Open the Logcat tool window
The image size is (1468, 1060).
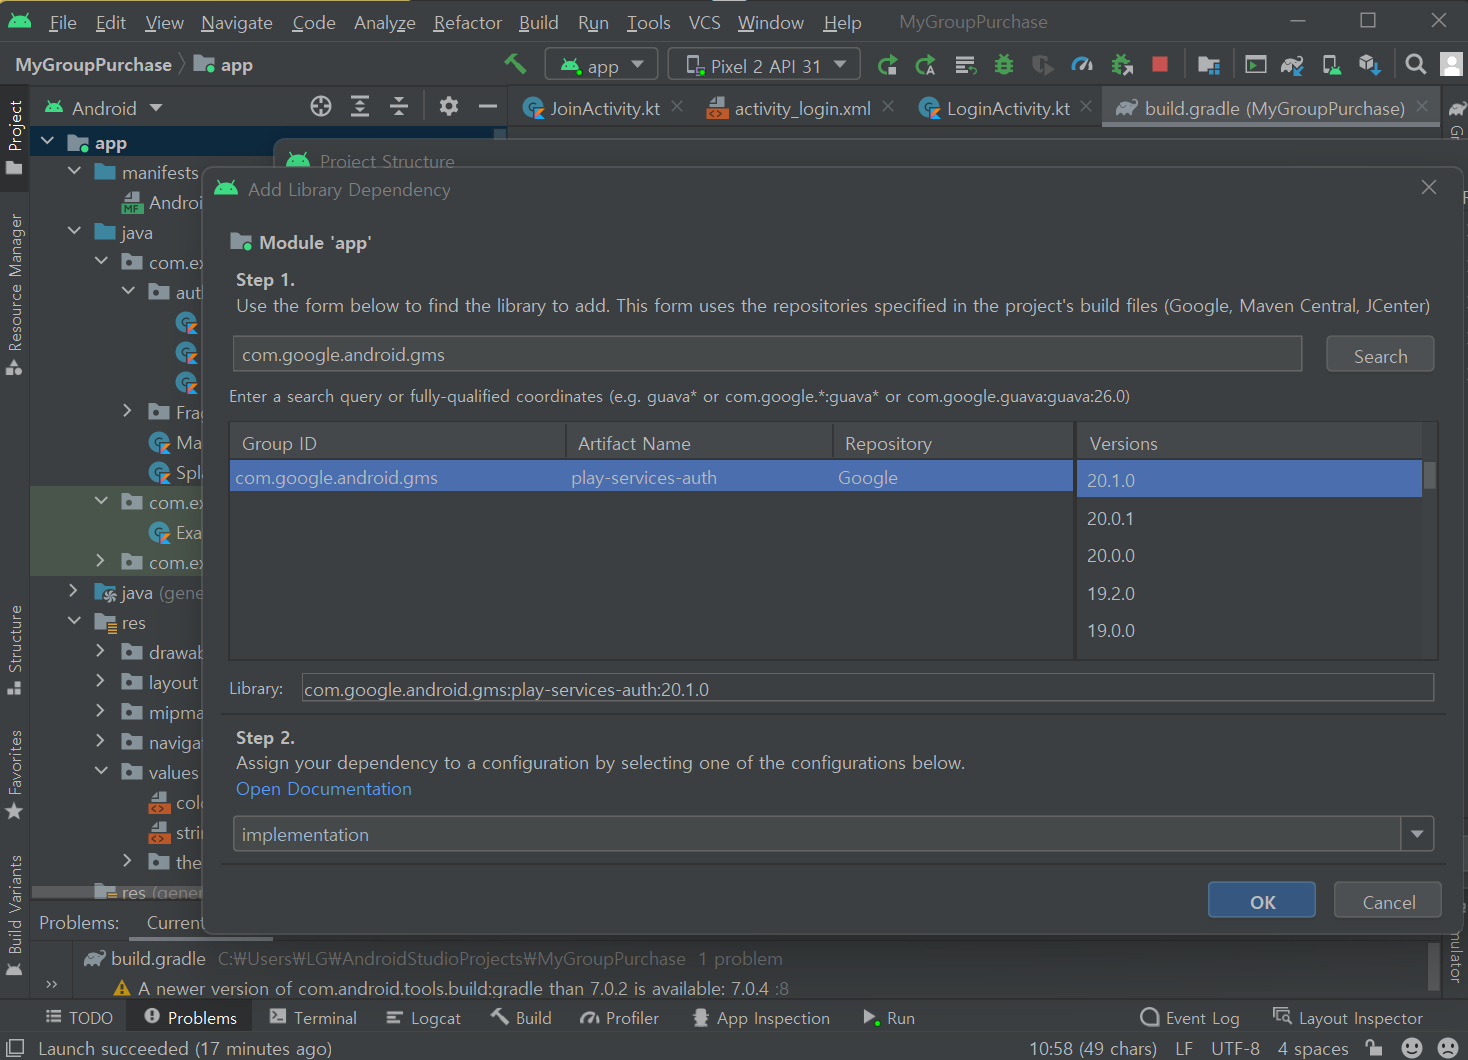[423, 1017]
